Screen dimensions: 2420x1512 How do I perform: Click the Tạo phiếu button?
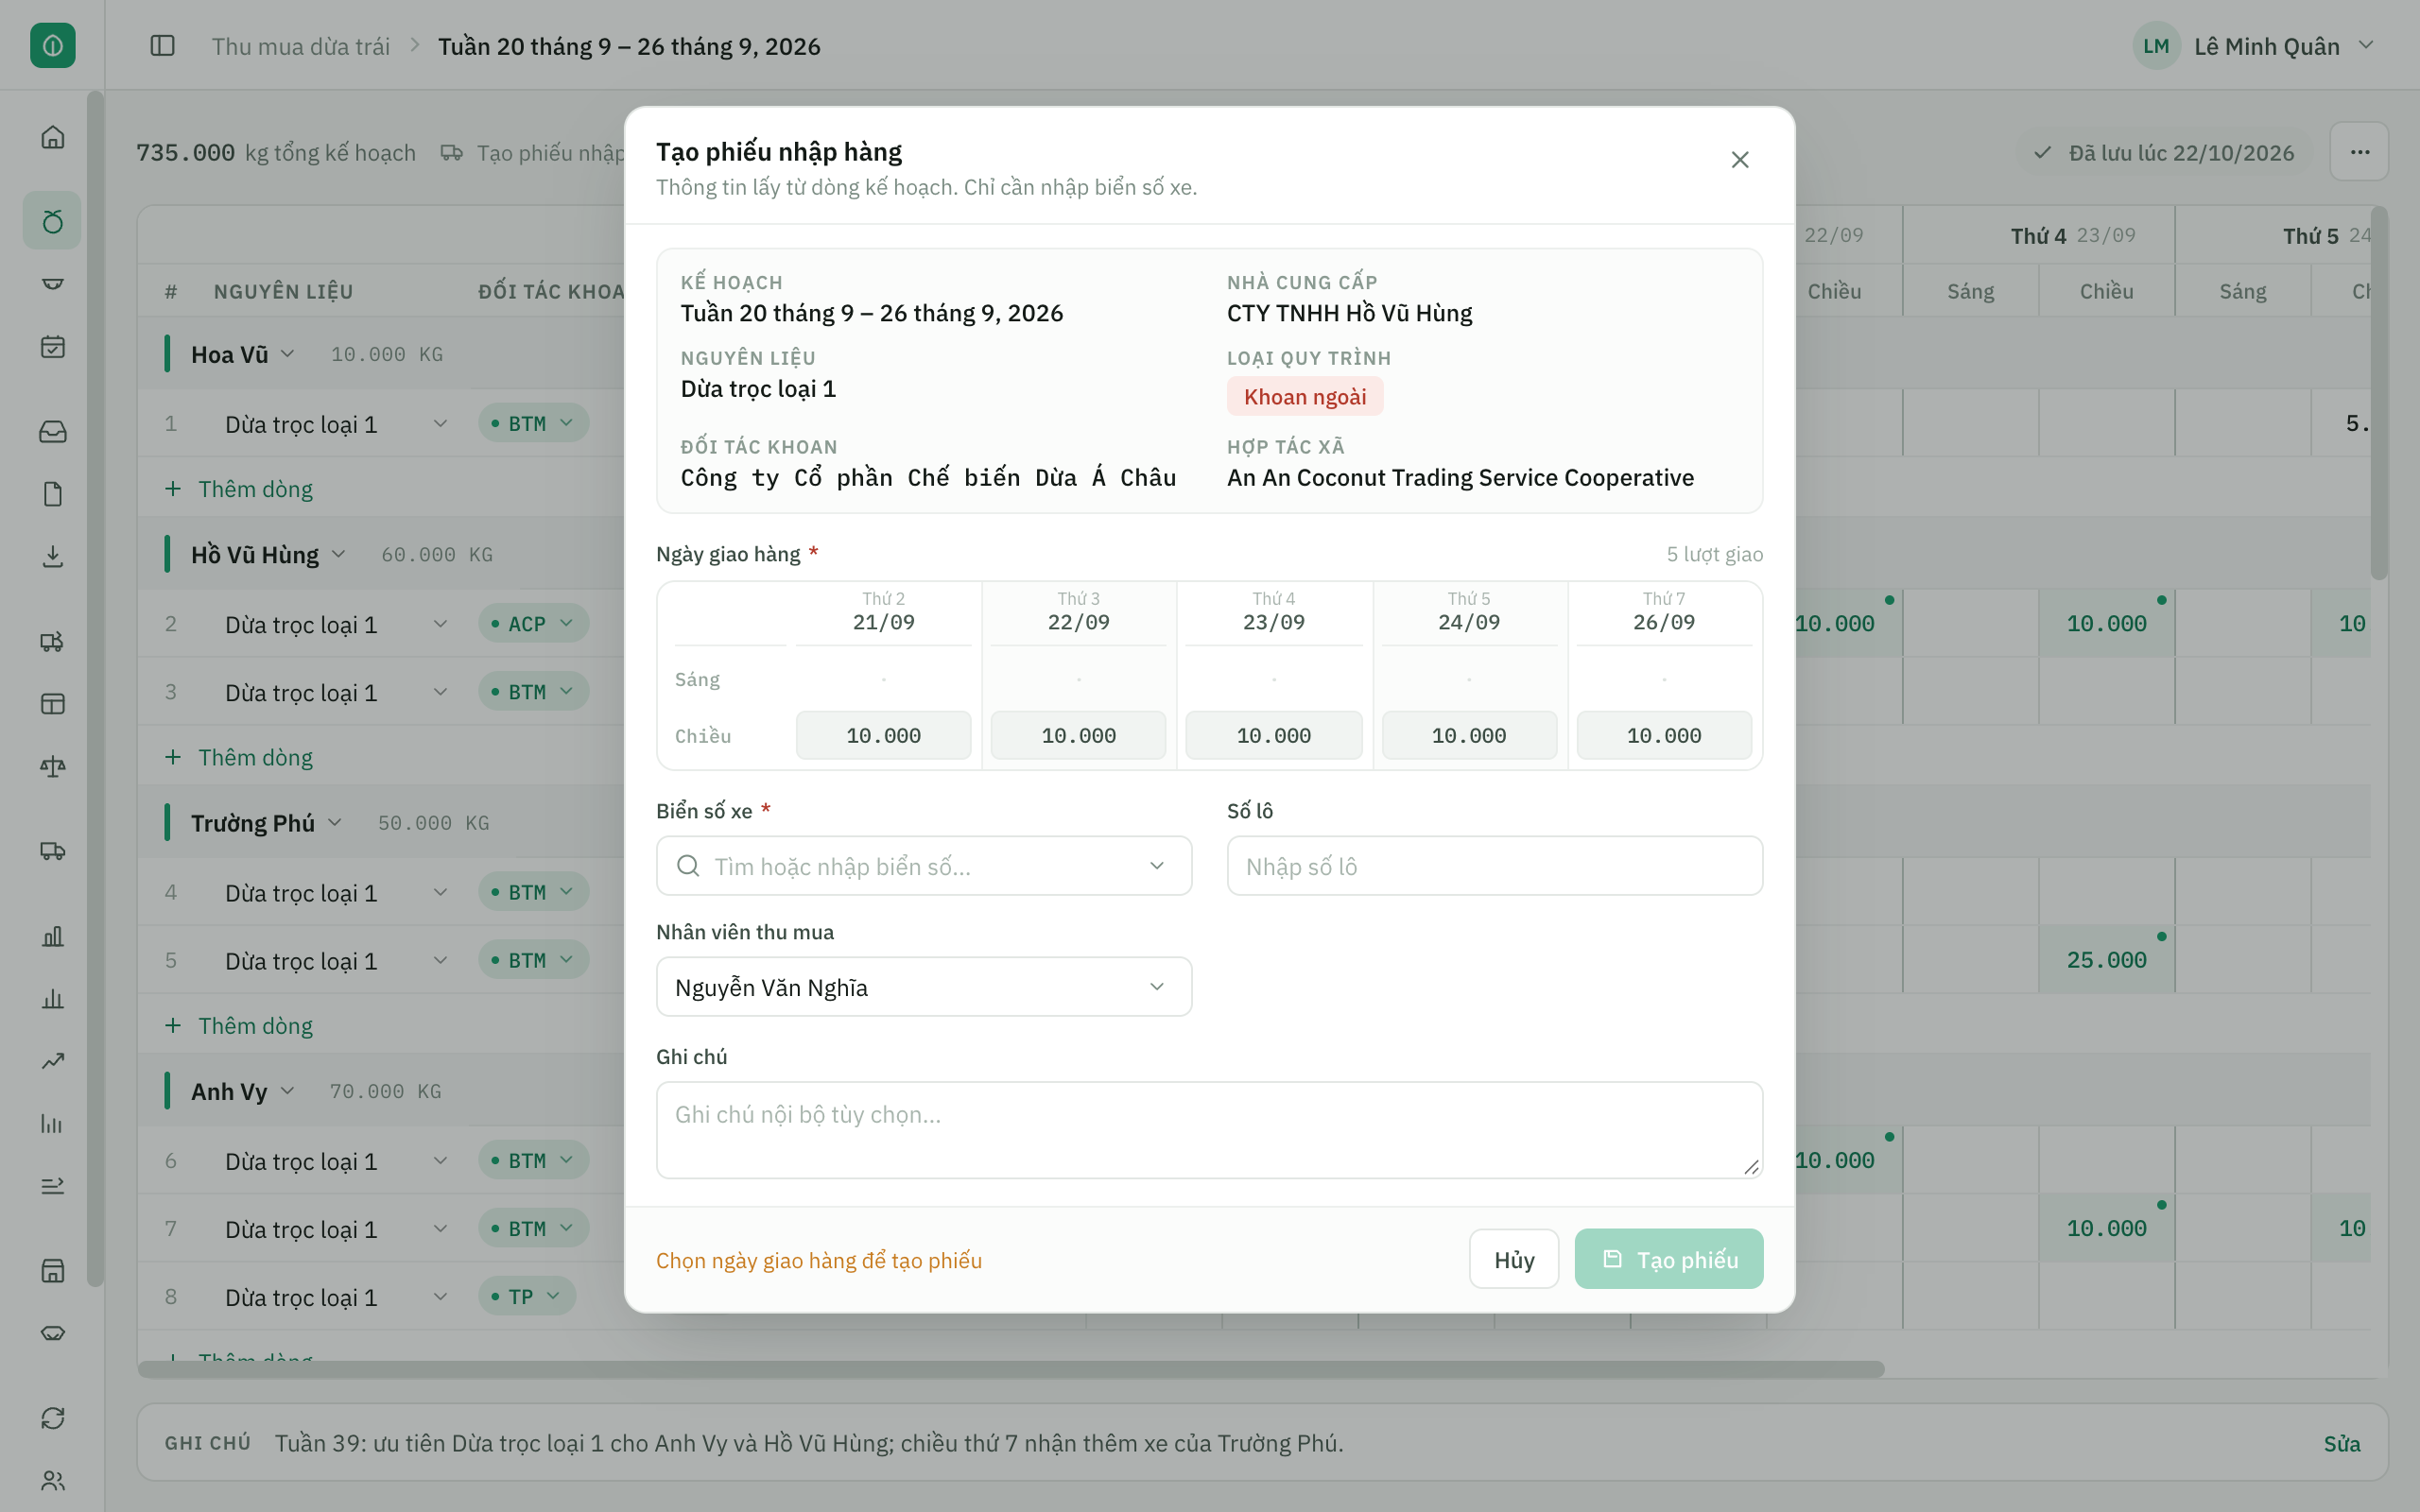coord(1669,1259)
